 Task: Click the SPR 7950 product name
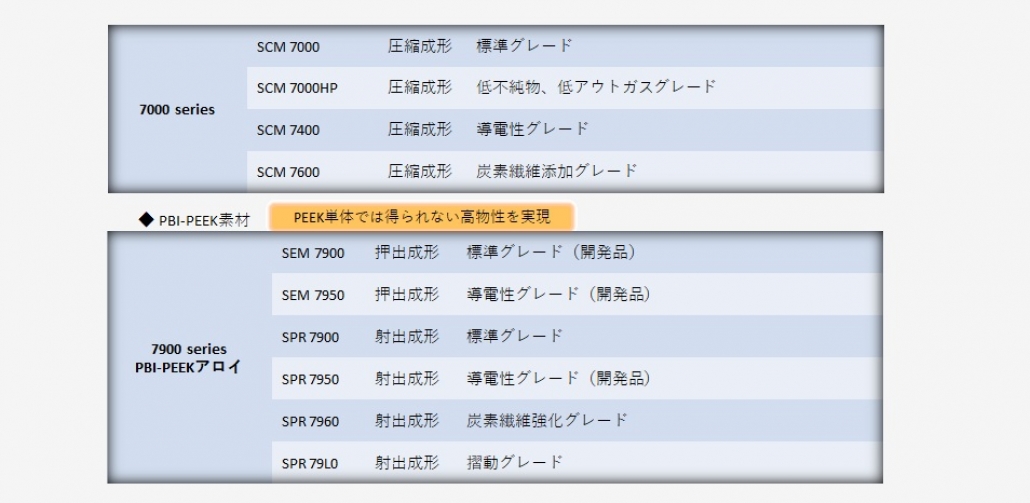(310, 379)
